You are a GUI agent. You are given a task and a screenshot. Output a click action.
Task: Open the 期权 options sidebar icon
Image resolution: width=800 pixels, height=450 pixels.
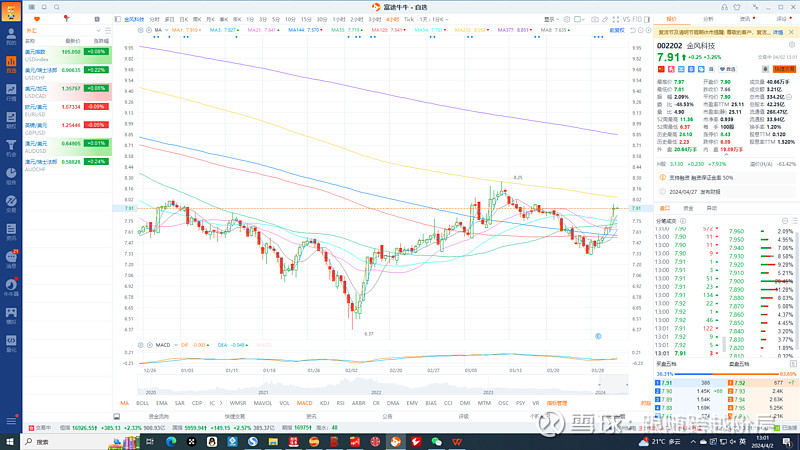tap(11, 120)
